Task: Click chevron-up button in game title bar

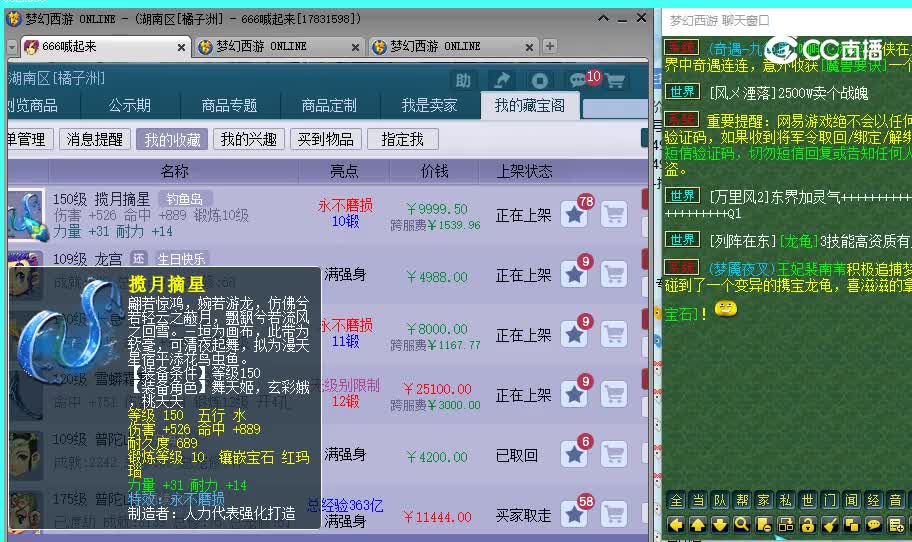Action: [x=603, y=19]
